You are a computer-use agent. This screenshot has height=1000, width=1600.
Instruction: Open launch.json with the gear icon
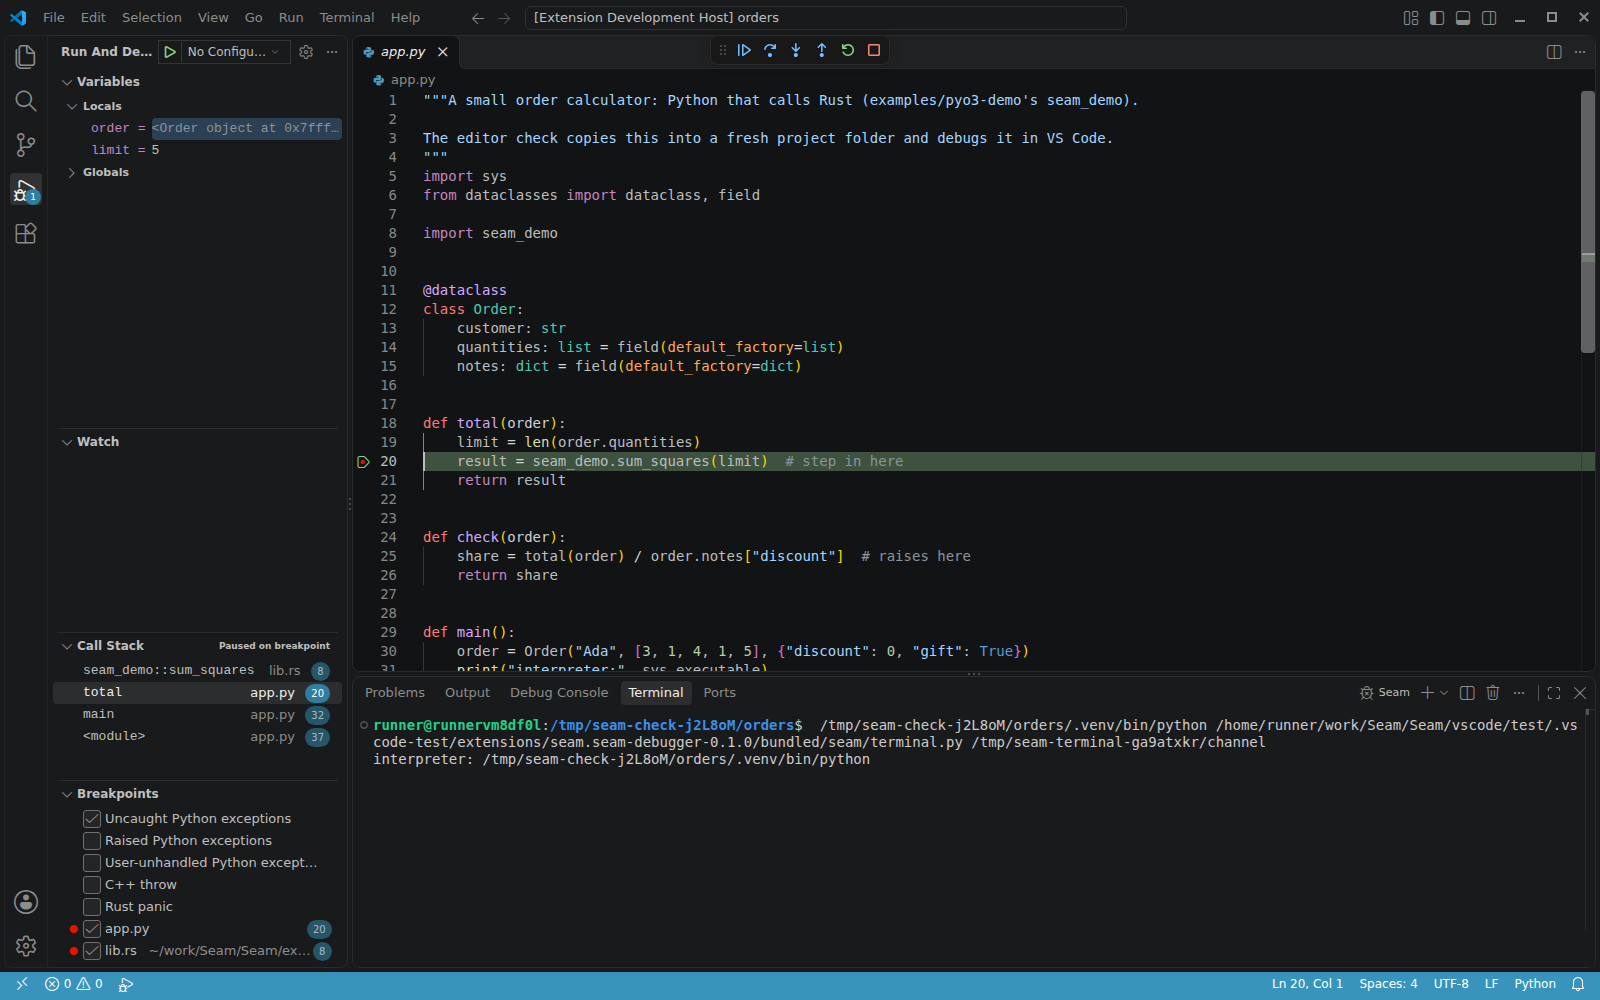point(306,52)
